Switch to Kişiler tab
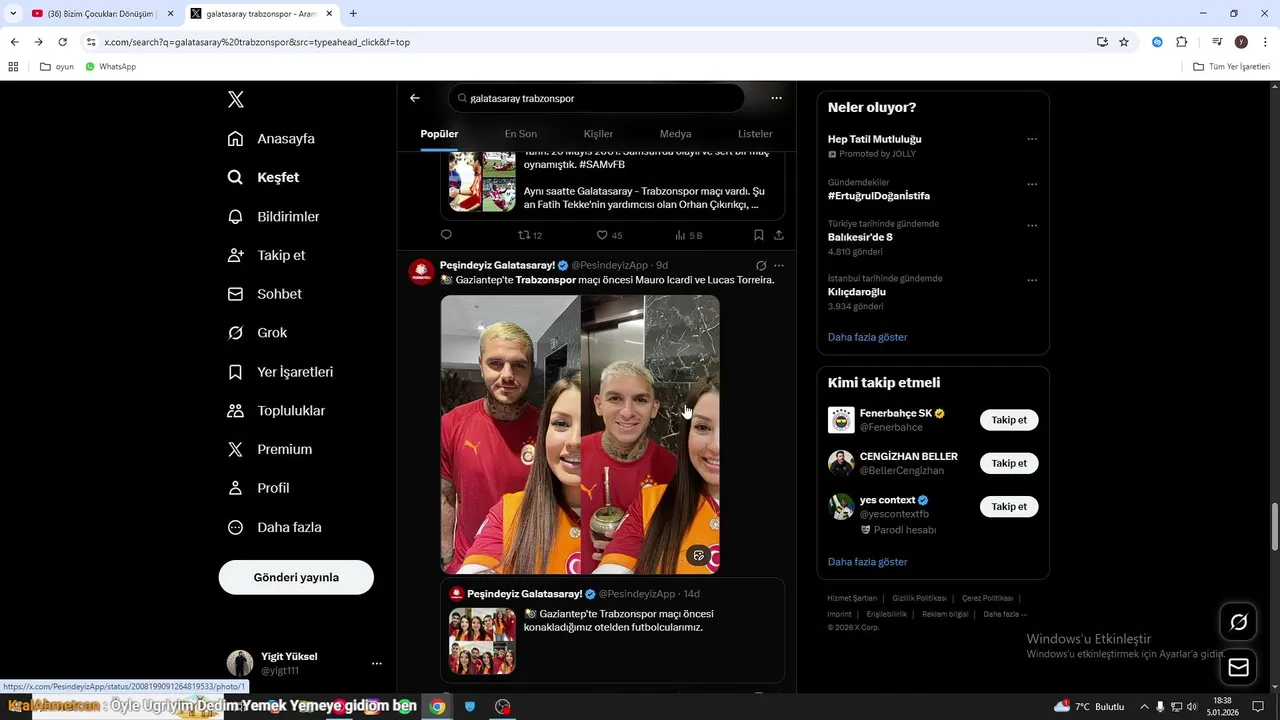This screenshot has width=1280, height=720. click(598, 134)
